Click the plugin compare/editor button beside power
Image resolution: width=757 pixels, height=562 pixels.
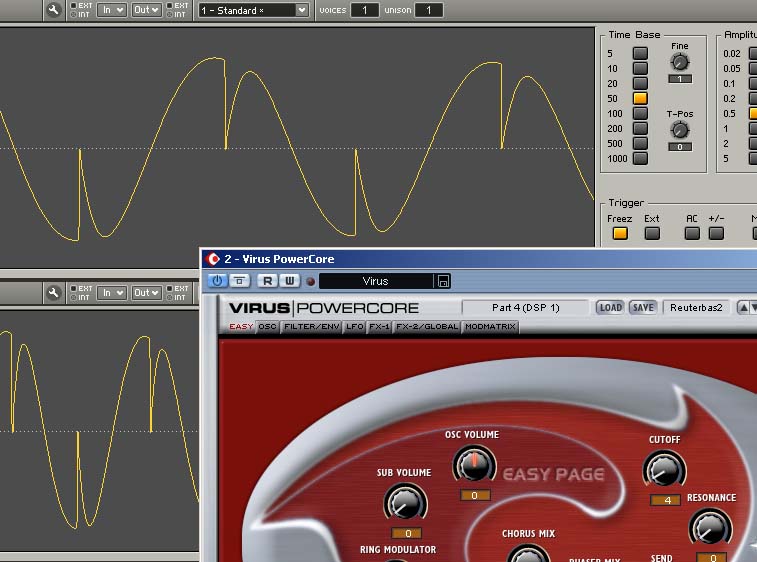[239, 281]
